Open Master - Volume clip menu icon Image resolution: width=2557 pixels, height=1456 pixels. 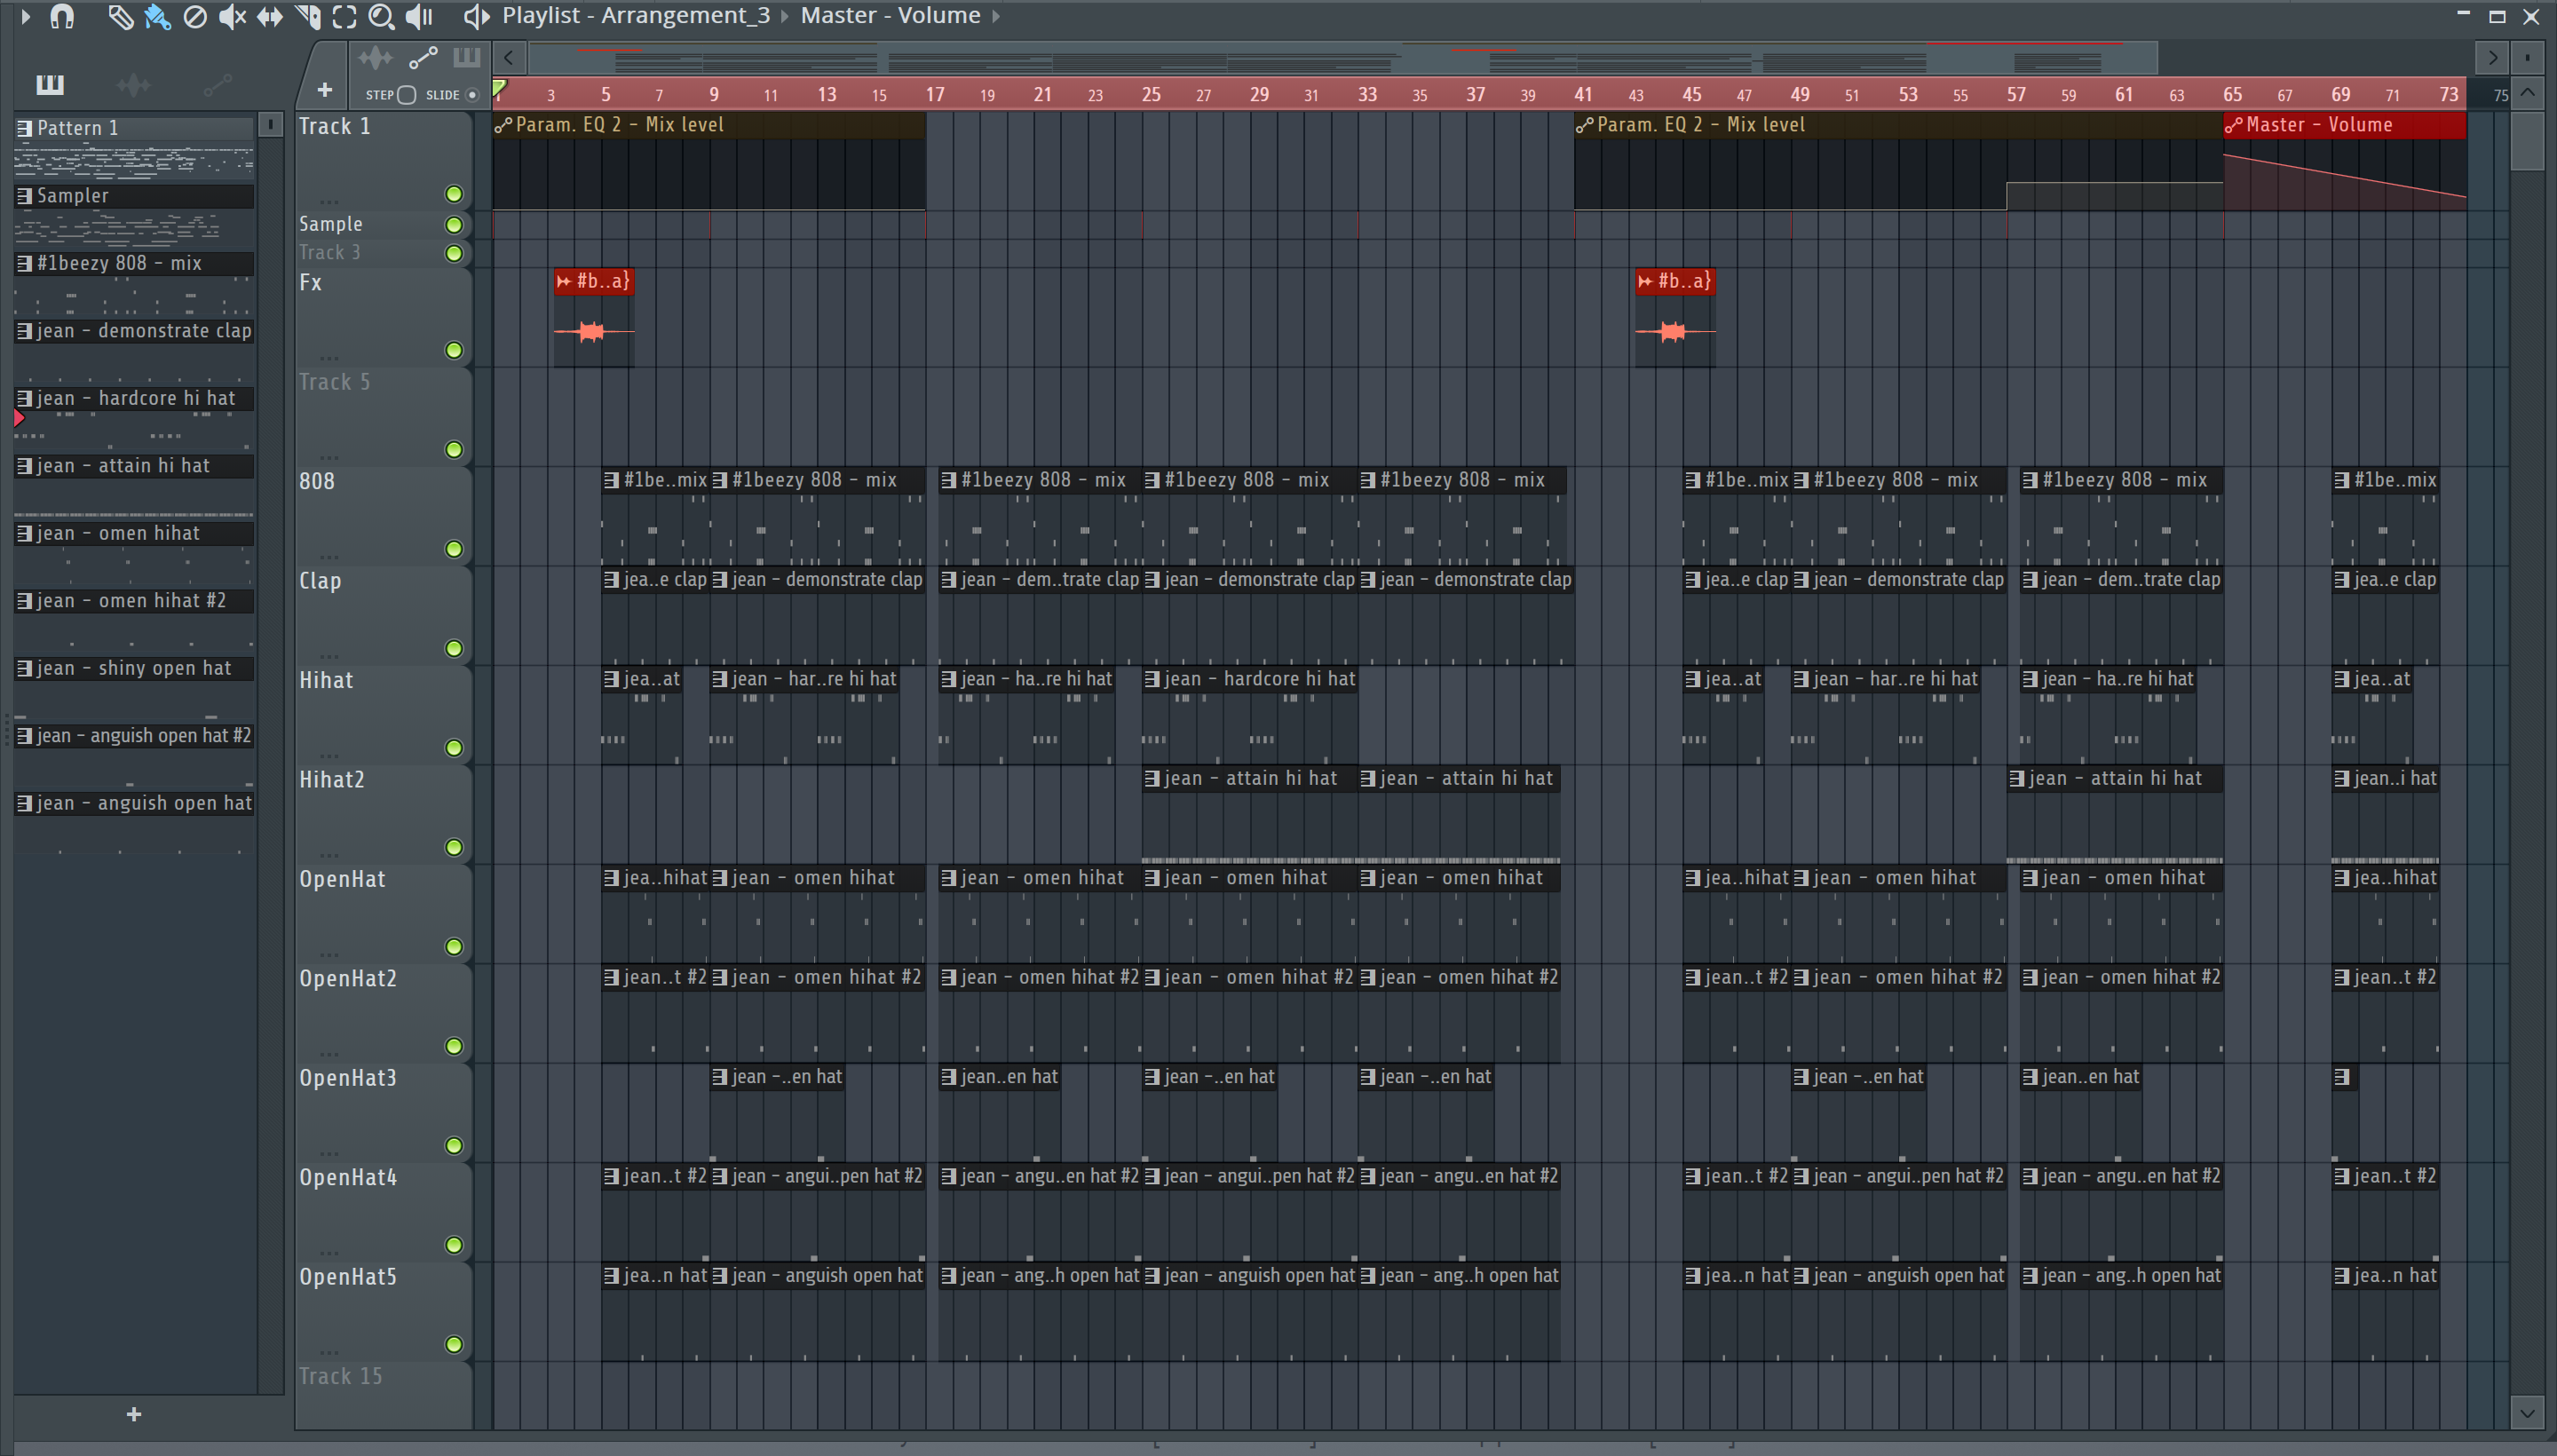[x=2233, y=126]
